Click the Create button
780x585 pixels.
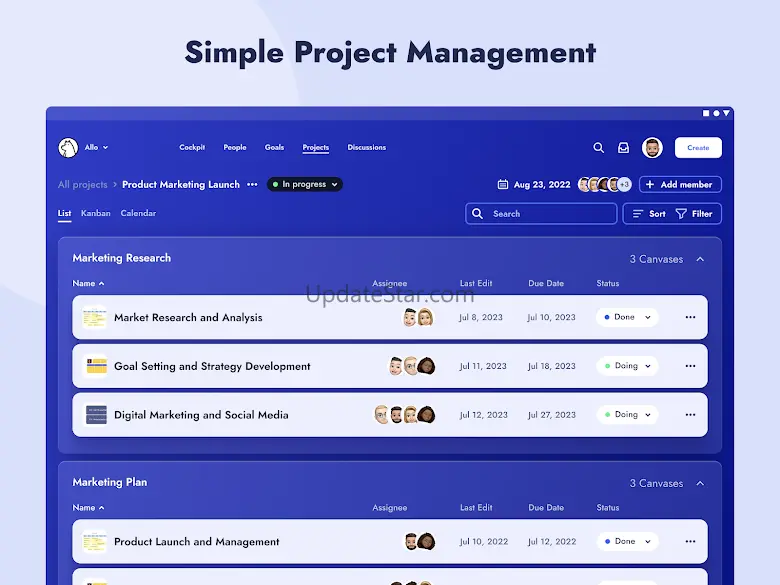click(698, 148)
